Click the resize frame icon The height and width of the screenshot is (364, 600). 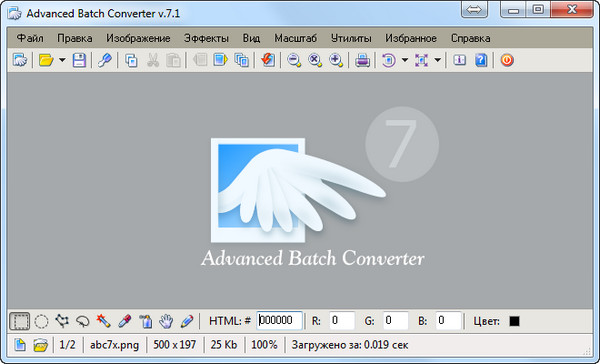coord(421,60)
